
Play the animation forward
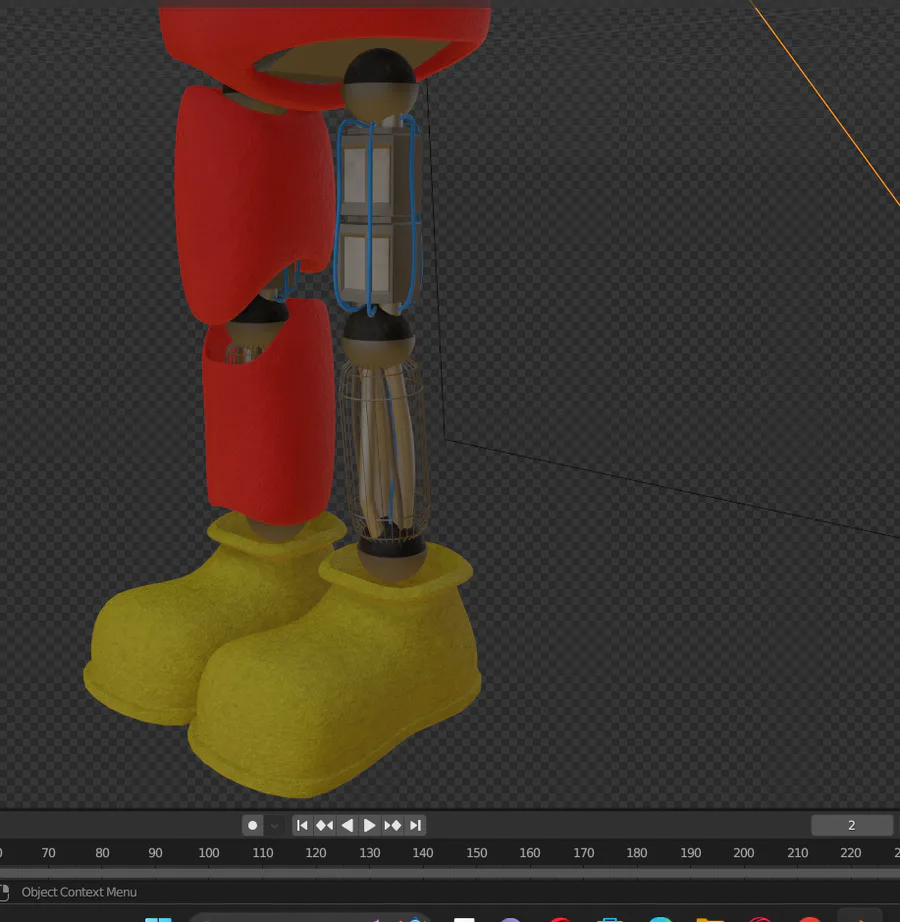click(x=370, y=826)
